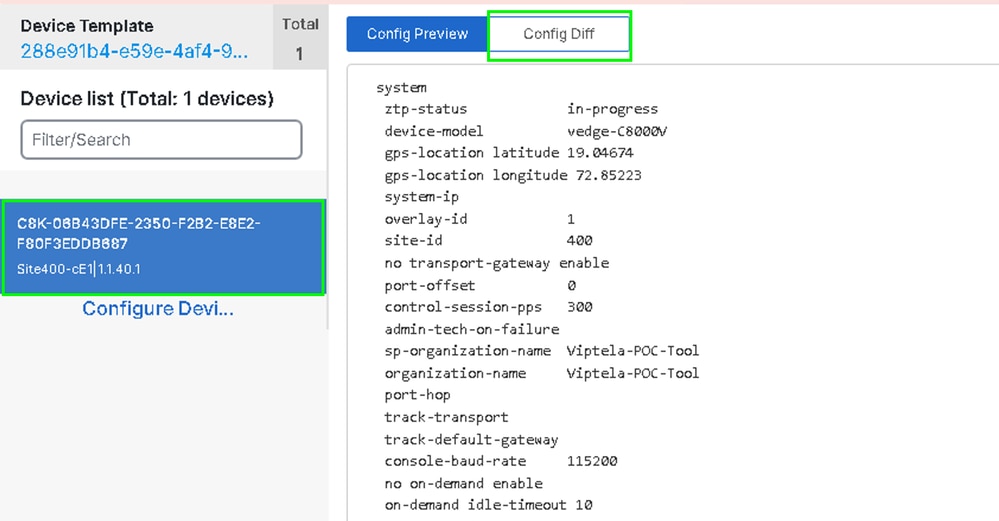Open device template link 288e91b4-e59e-4af4-9...
The image size is (999, 521).
point(134,52)
